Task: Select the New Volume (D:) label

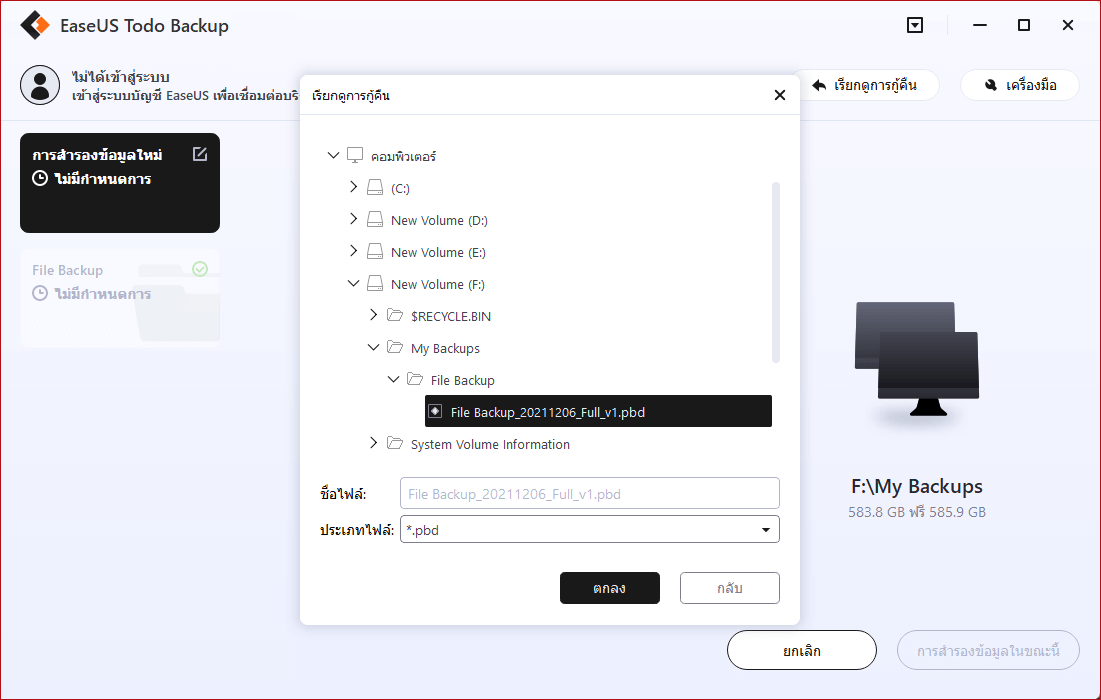Action: 439,220
